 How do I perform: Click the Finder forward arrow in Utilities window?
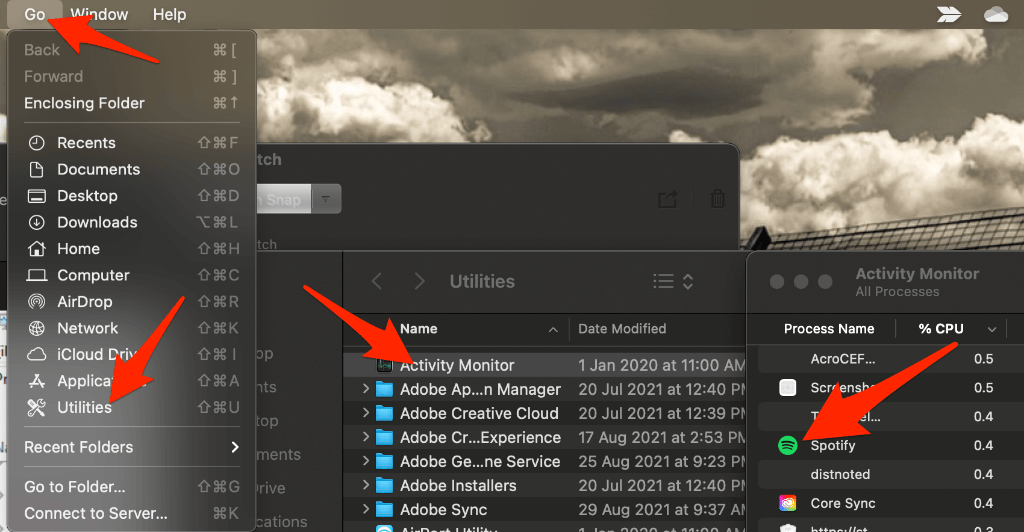pos(419,281)
